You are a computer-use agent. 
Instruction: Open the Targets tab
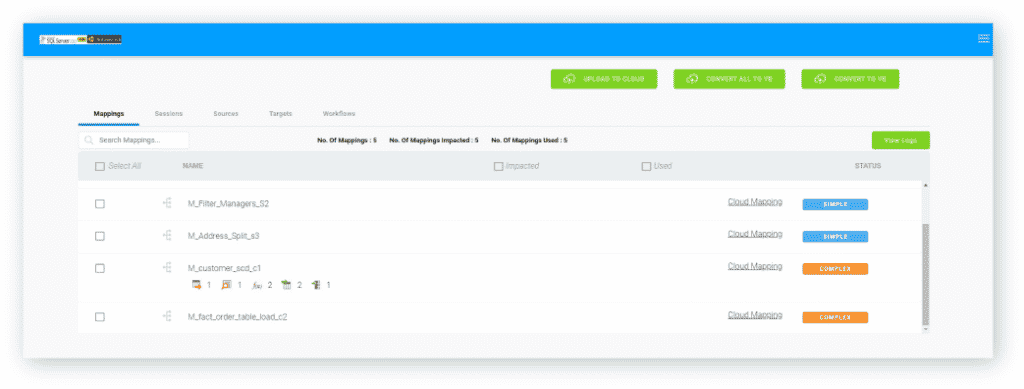[281, 114]
